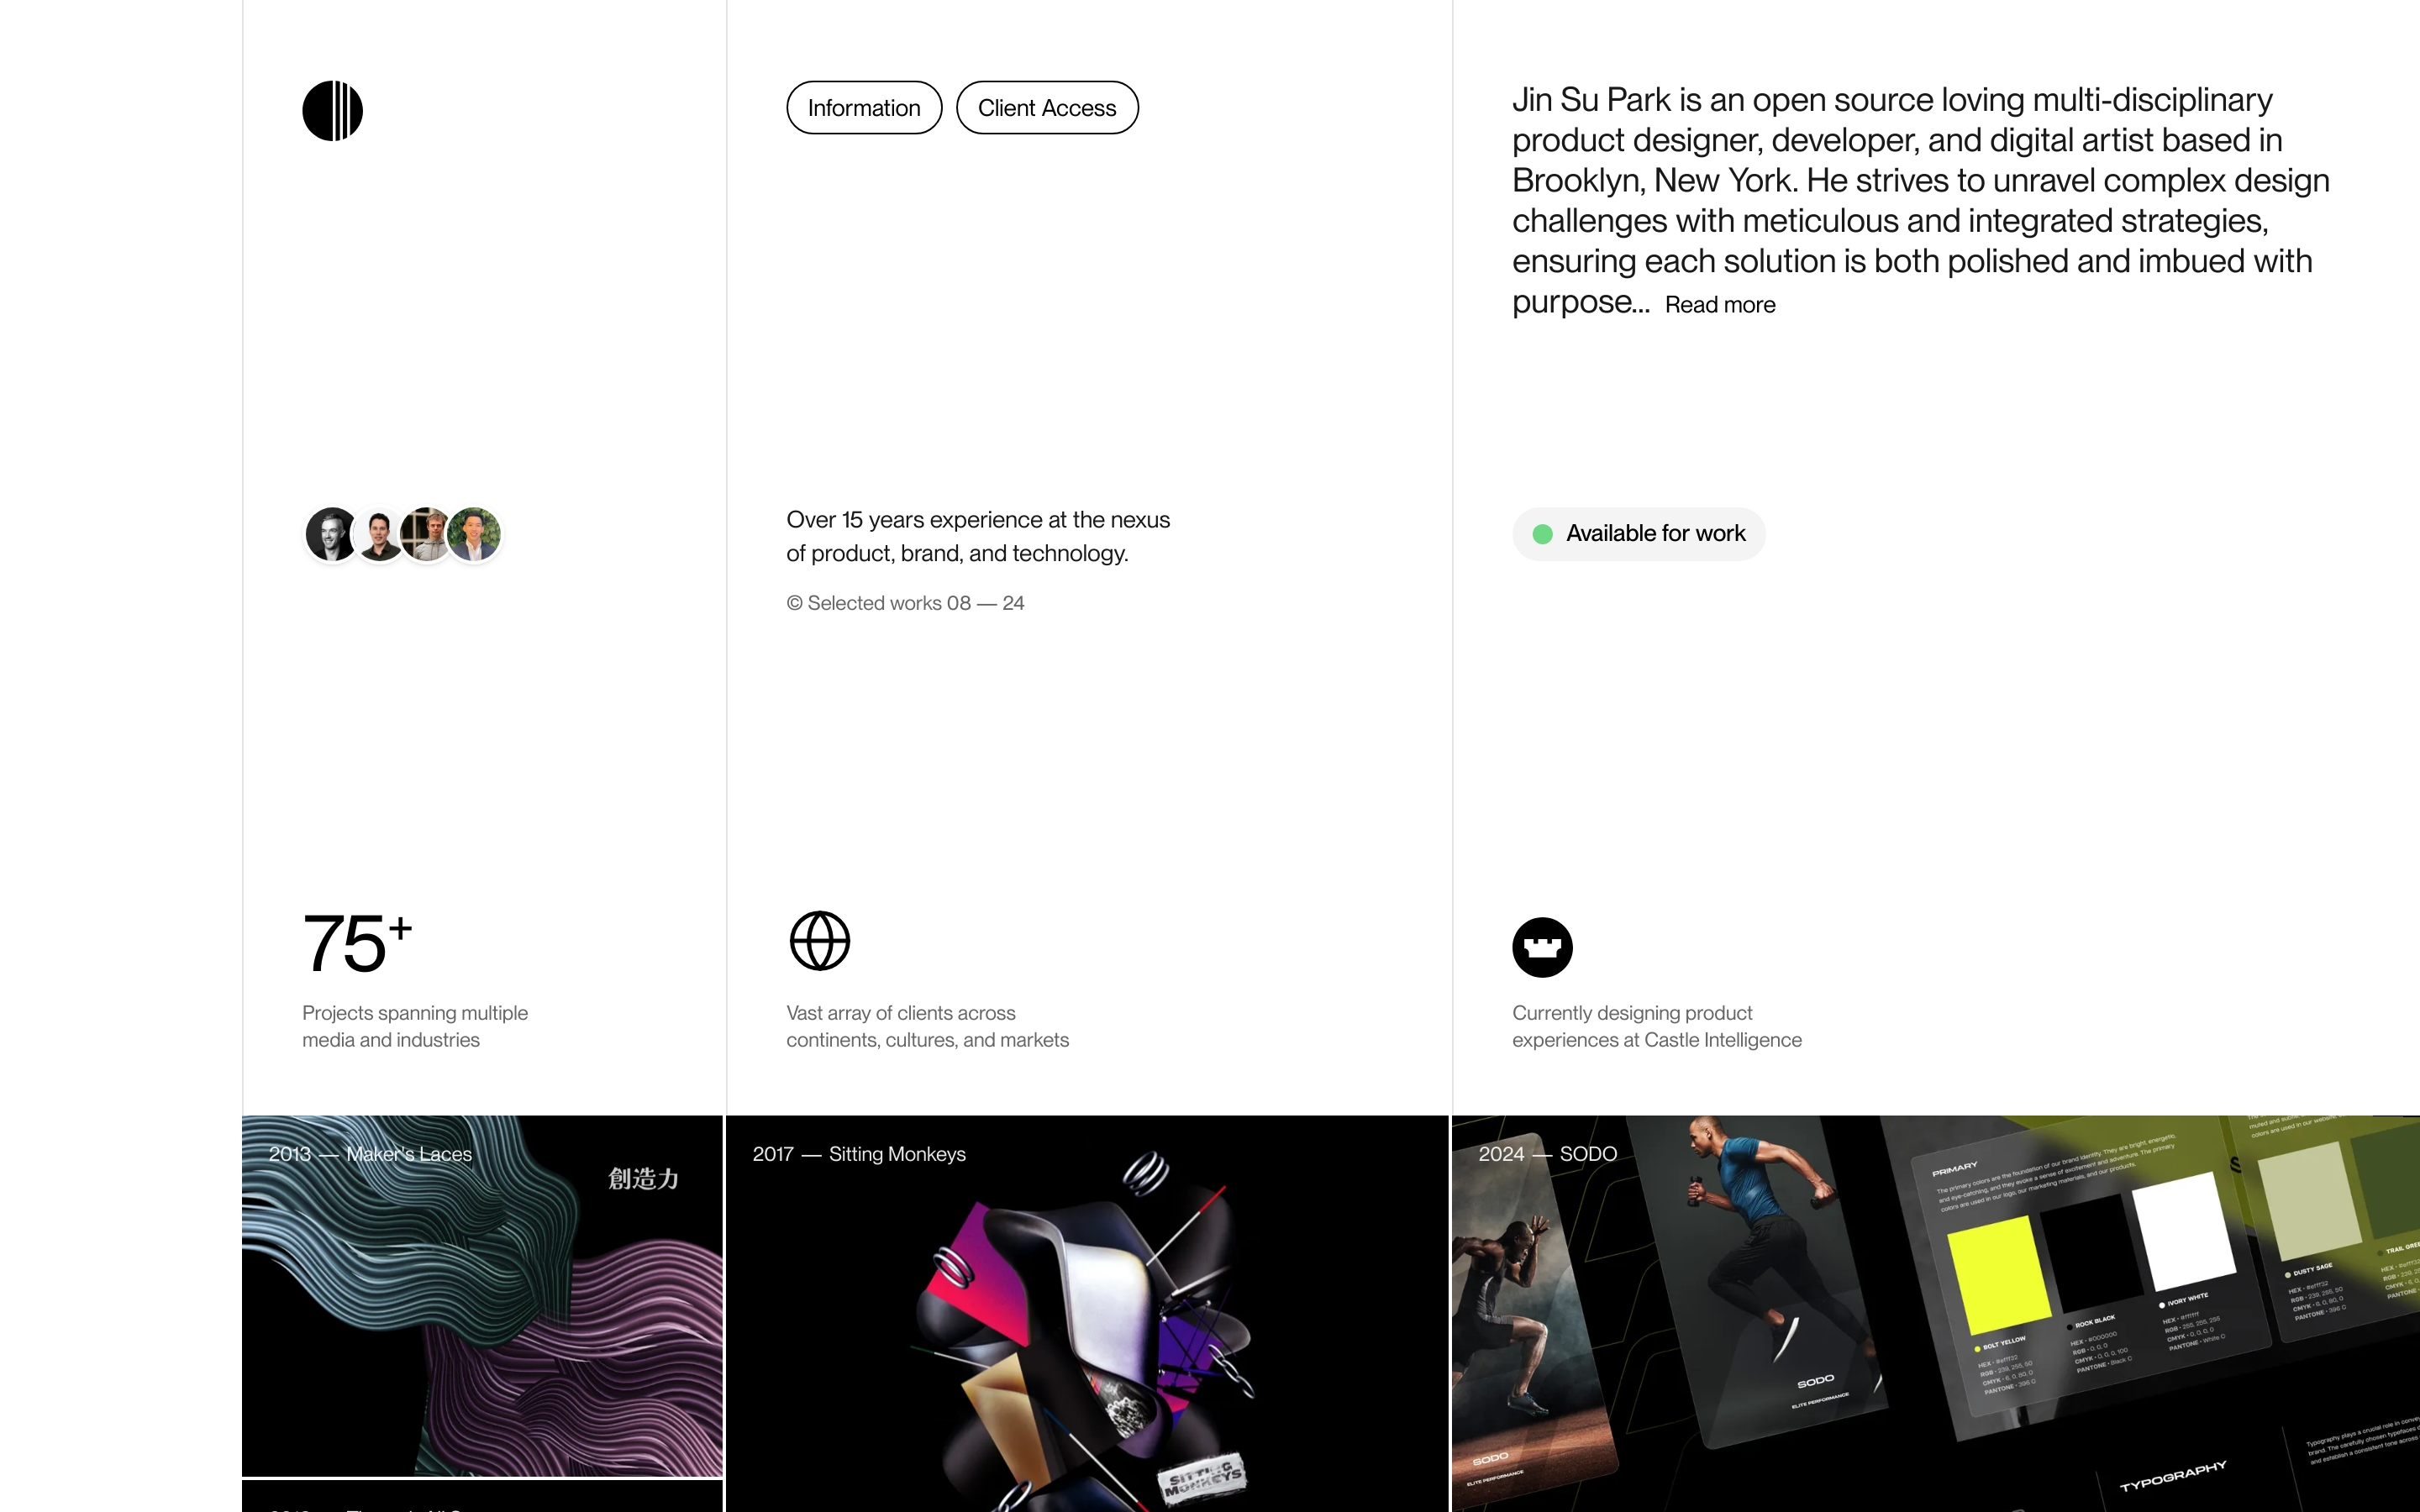Open the Client Access page
The height and width of the screenshot is (1512, 2420).
pos(1047,108)
